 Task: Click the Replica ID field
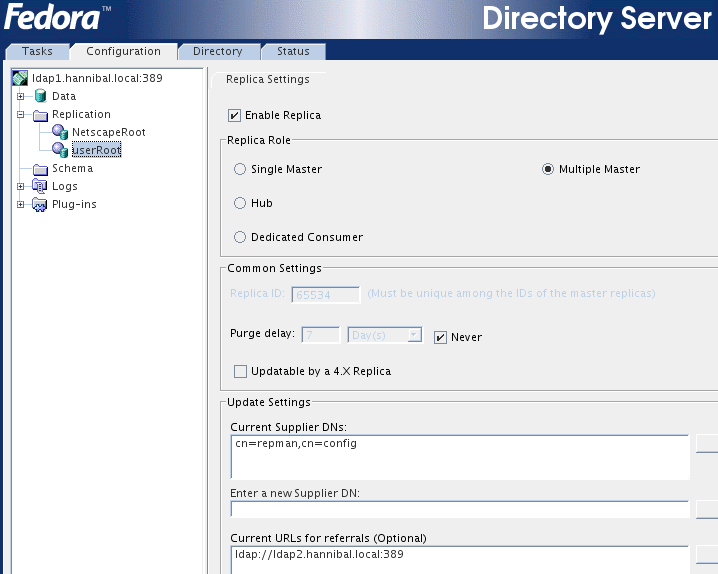point(326,295)
